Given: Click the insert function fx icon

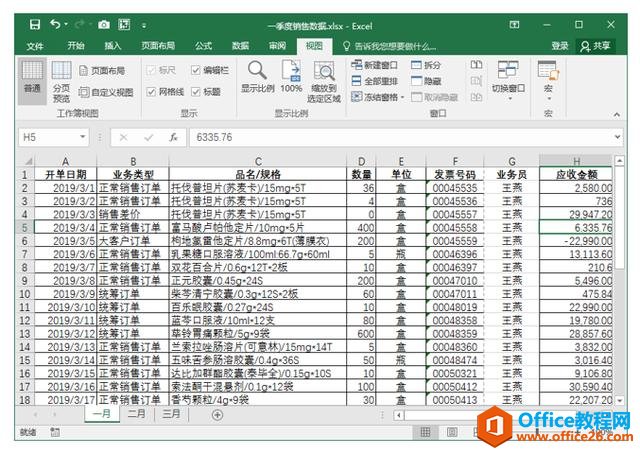Looking at the screenshot, I should tap(173, 137).
